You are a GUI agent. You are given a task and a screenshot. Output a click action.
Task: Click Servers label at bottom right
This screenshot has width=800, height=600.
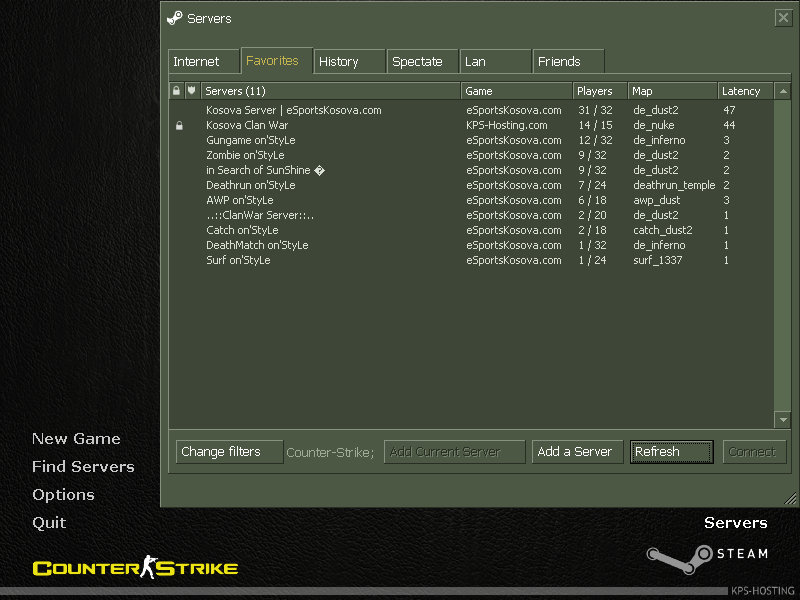click(736, 523)
